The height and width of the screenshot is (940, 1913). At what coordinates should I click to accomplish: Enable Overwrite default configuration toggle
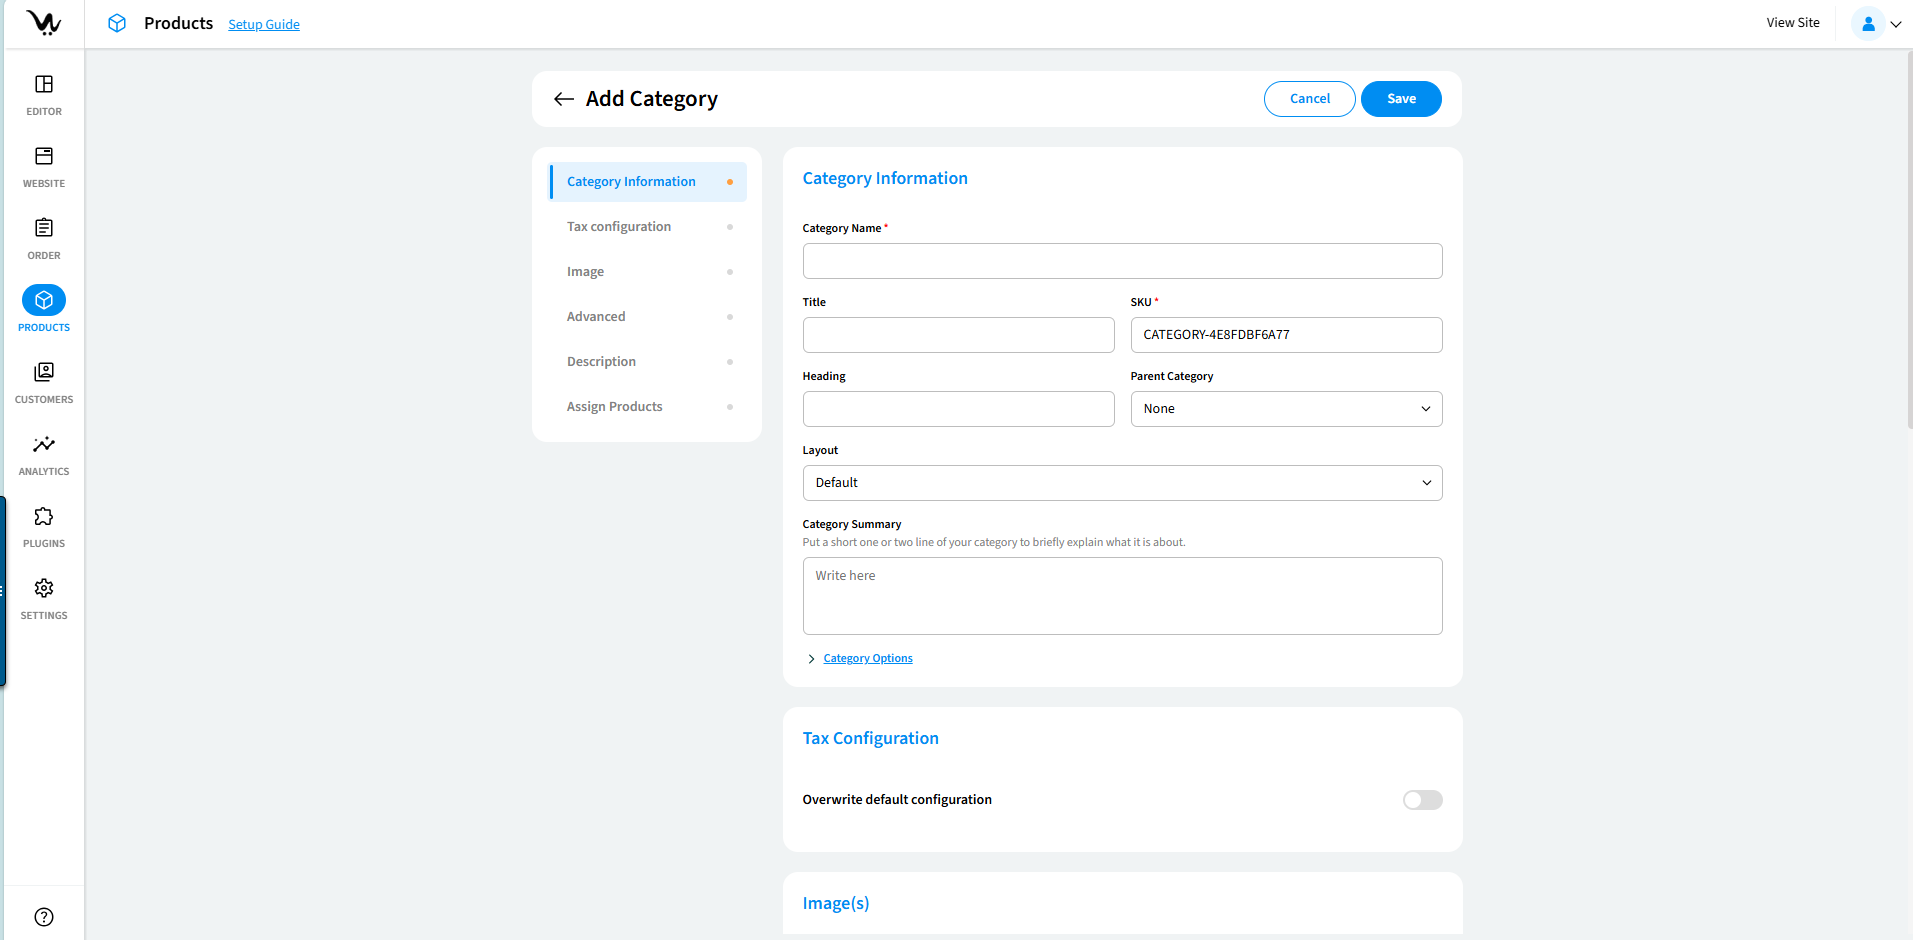tap(1422, 800)
